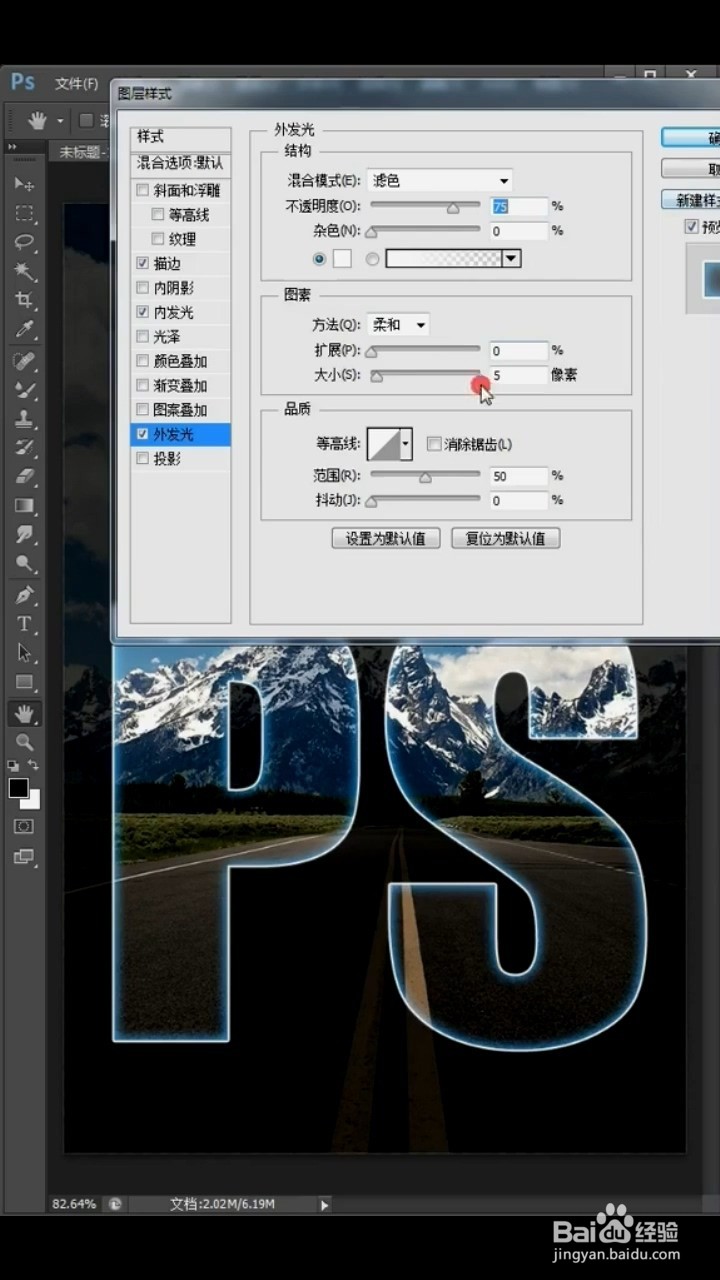Screen dimensions: 720x1280
Task: Select the Horizontal Type tool
Action: [x=25, y=625]
